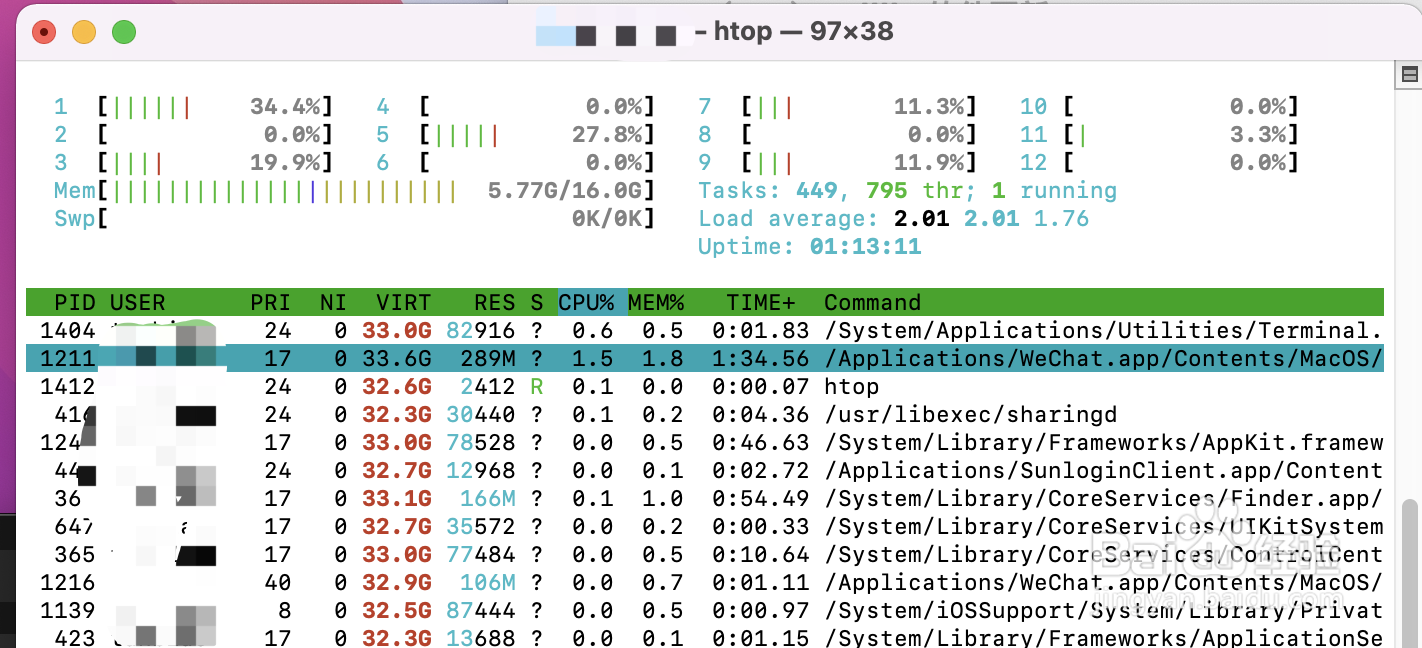1422x648 pixels.
Task: Select the /usr/libexec/sharingd process
Action: [x=705, y=414]
